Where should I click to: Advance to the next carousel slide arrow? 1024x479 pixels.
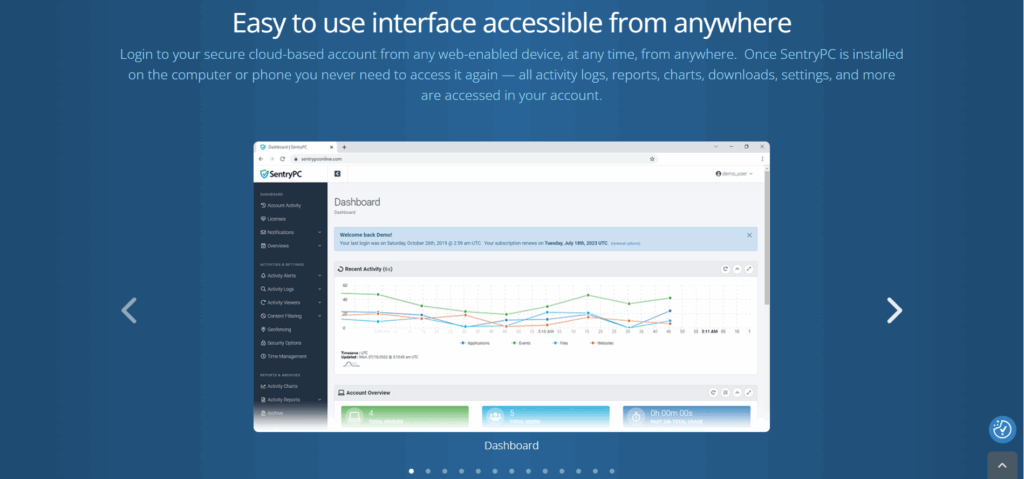tap(894, 310)
